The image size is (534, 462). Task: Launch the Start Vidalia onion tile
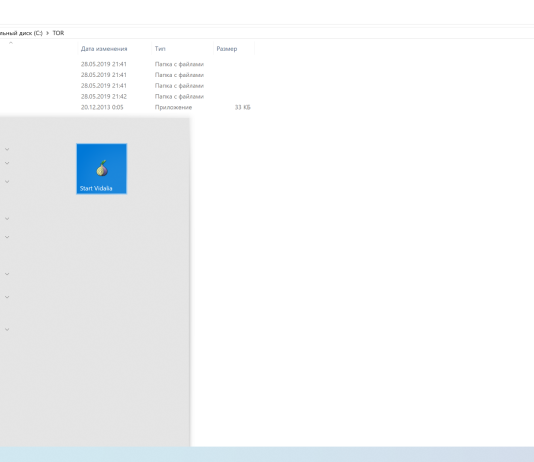click(x=101, y=169)
